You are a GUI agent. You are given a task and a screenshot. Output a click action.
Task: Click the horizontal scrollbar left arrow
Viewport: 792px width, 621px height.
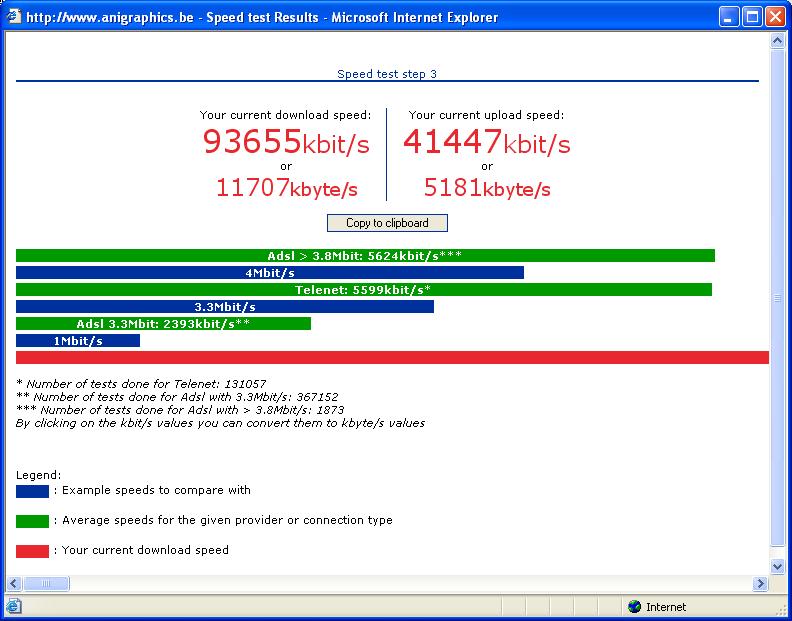(14, 583)
